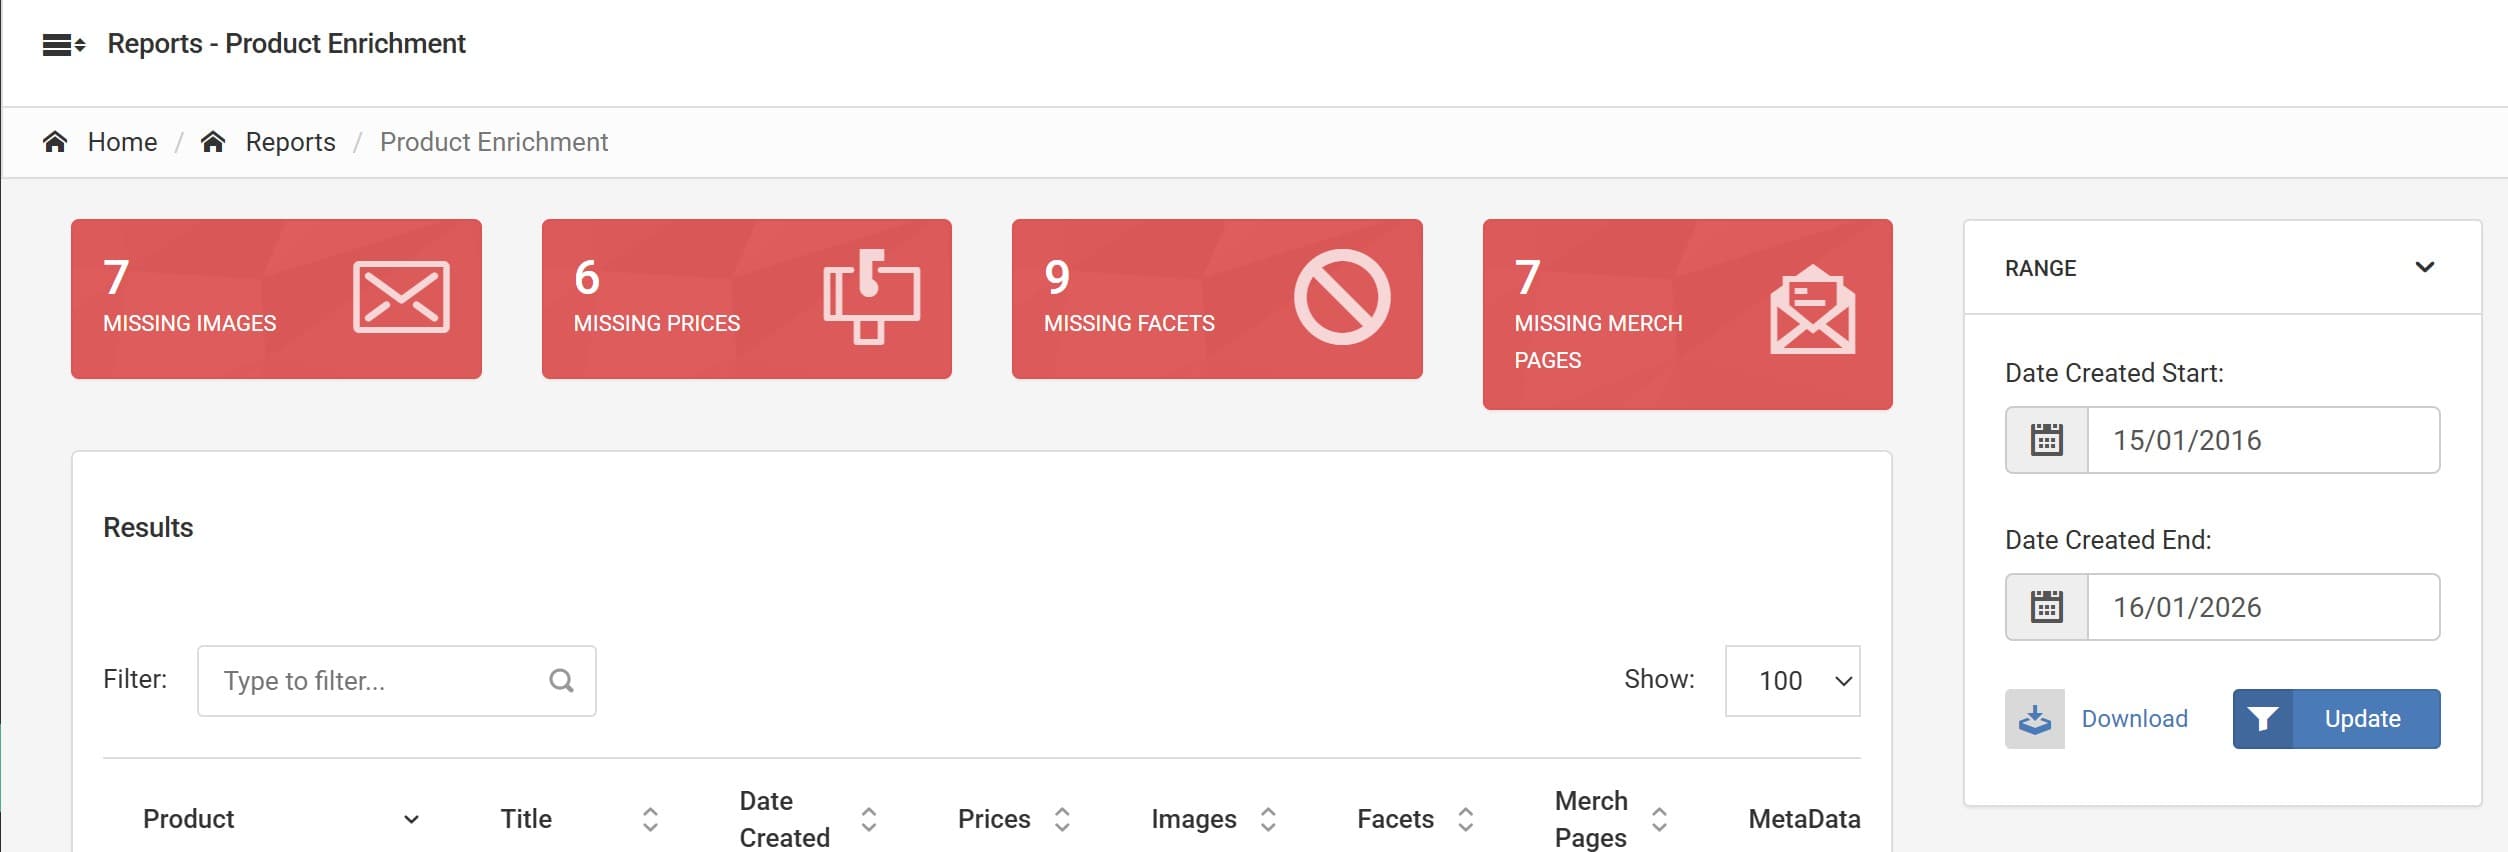The height and width of the screenshot is (852, 2508).
Task: Open the hamburger menu icon
Action: (x=63, y=44)
